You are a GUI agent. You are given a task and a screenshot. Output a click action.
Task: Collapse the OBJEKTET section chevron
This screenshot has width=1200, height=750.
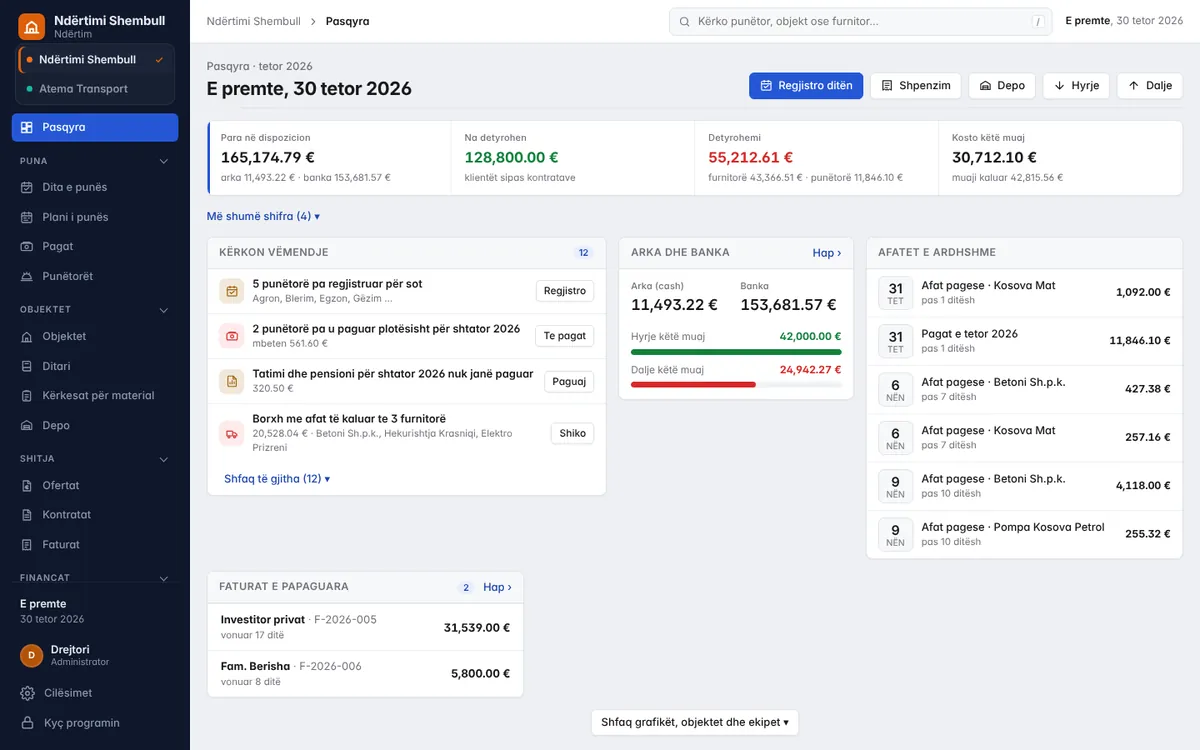tap(164, 310)
